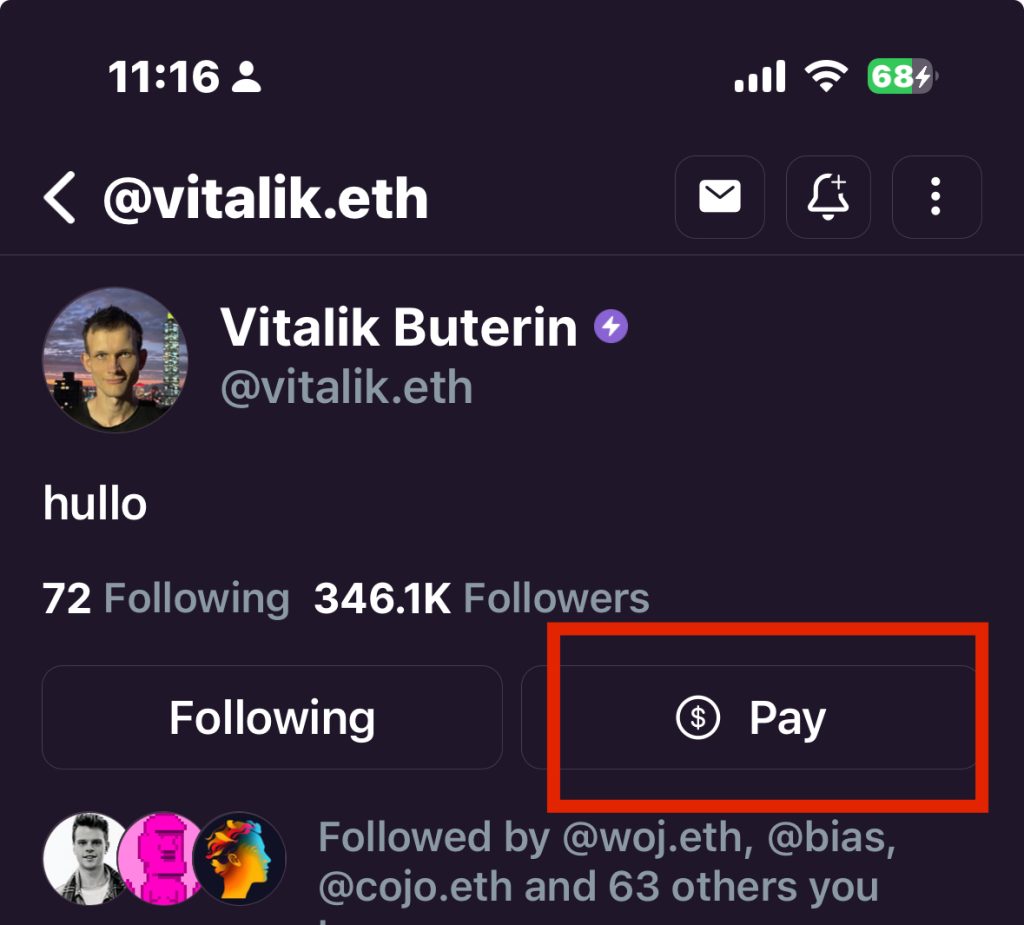Tap the pink pixel-art follower avatar
The image size is (1024, 925).
click(160, 858)
